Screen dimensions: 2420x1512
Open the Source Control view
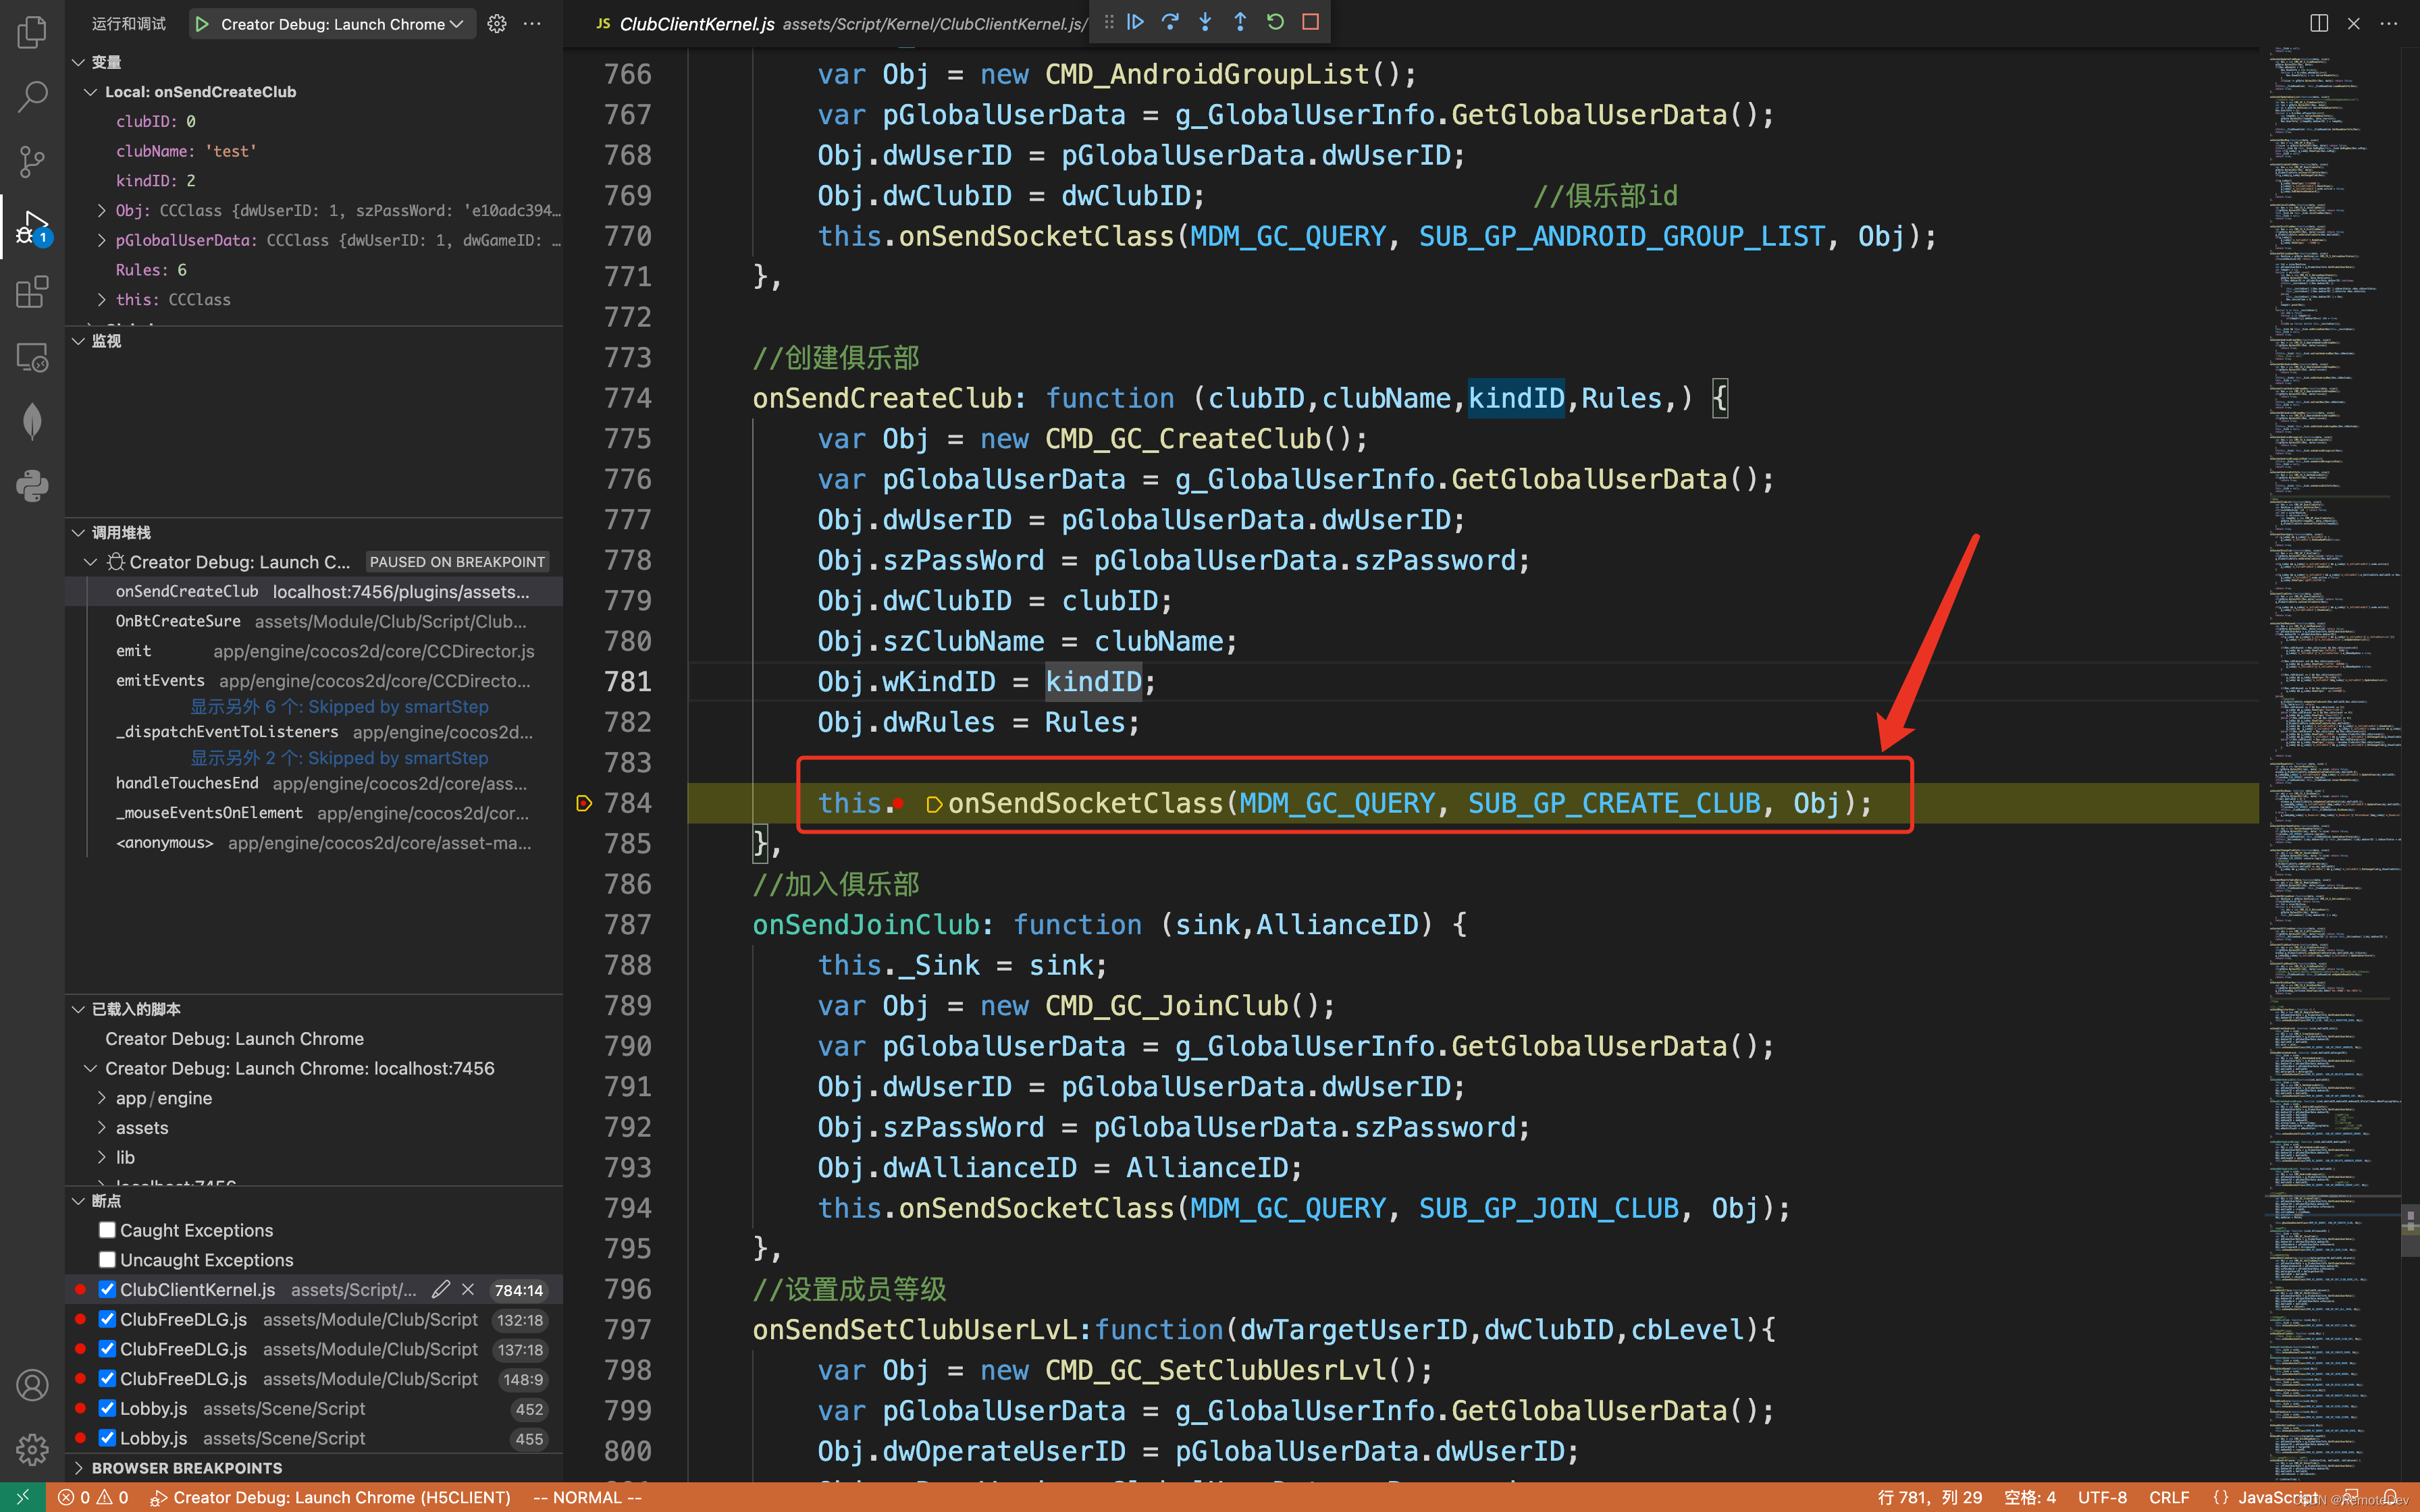32,161
